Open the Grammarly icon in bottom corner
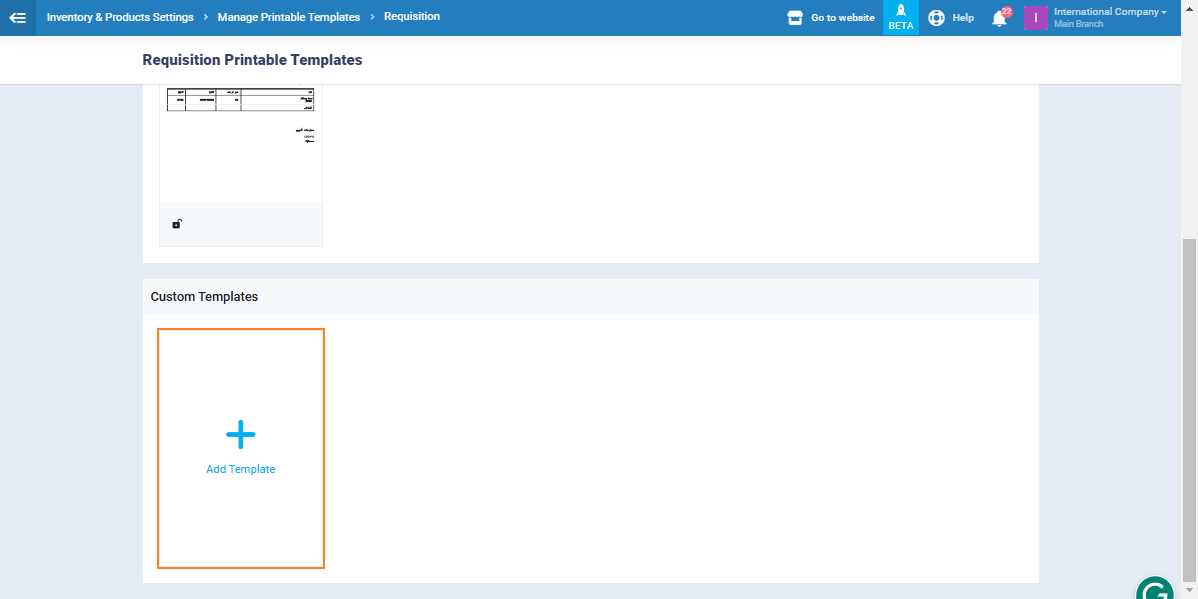This screenshot has width=1198, height=599. pyautogui.click(x=1155, y=589)
